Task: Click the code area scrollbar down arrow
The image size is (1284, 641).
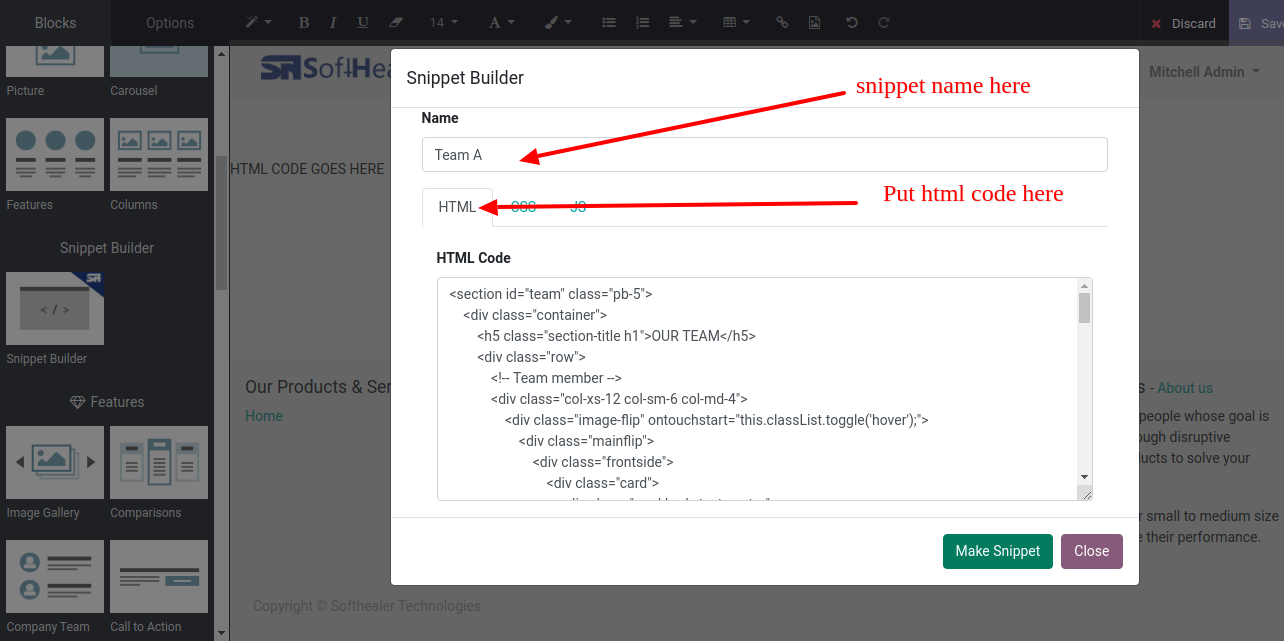Action: point(1084,476)
